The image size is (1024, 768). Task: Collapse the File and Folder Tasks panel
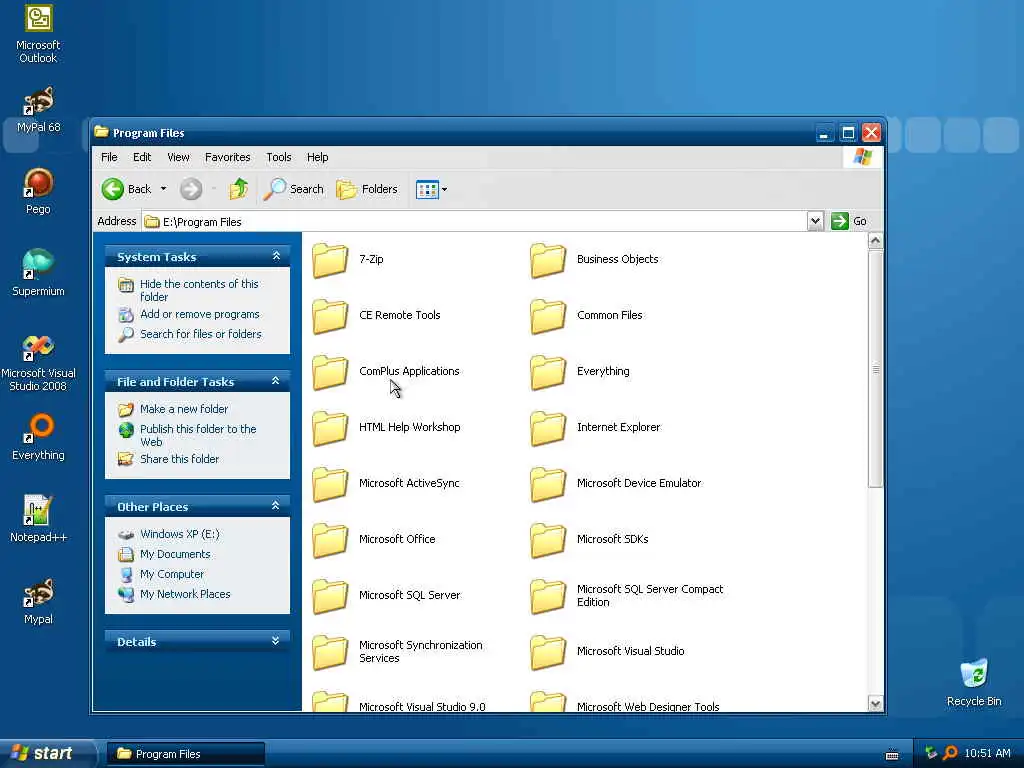276,381
